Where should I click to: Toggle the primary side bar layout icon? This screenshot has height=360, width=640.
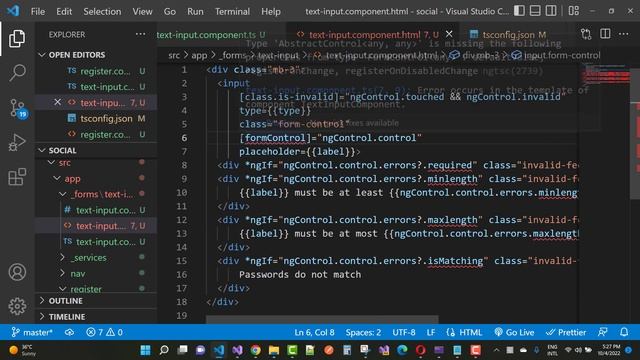tap(519, 11)
